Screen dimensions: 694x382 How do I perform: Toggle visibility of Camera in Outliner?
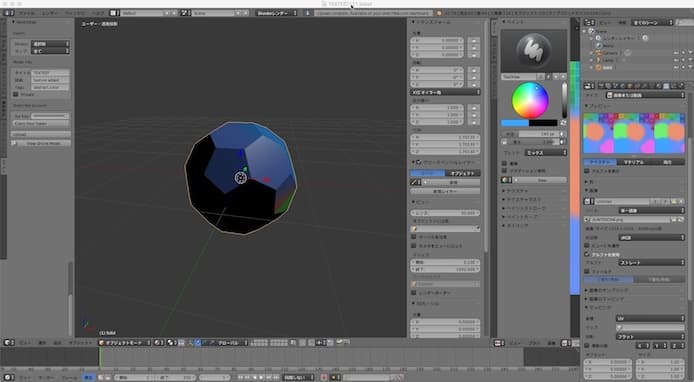pyautogui.click(x=676, y=53)
